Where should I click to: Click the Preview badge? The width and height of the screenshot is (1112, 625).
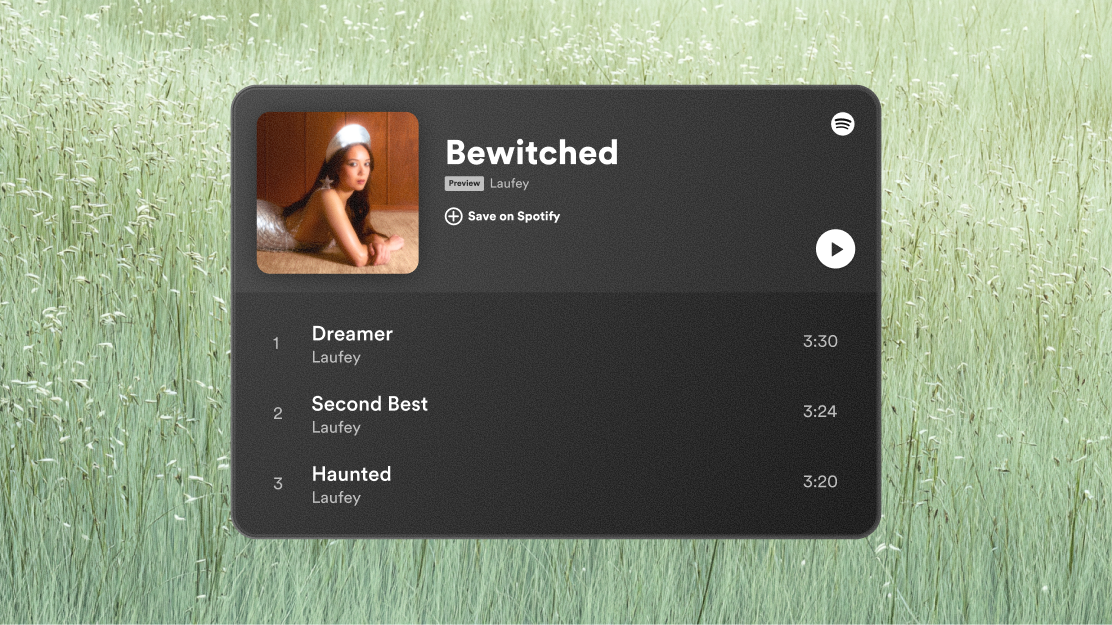click(465, 183)
